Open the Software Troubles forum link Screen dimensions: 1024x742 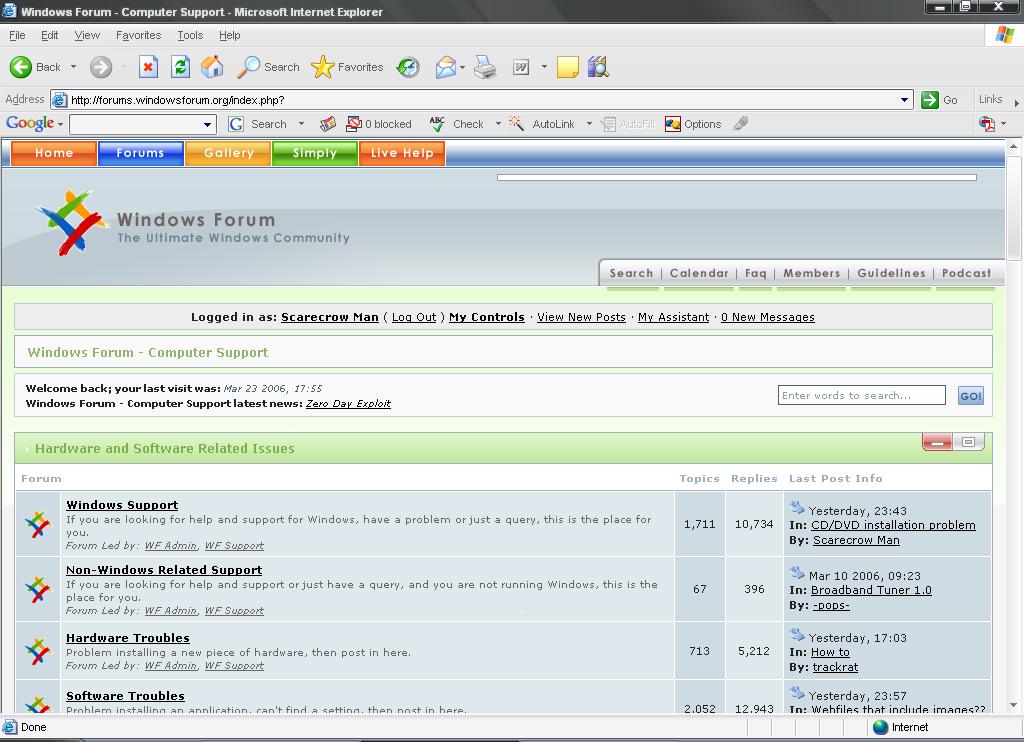click(x=125, y=696)
